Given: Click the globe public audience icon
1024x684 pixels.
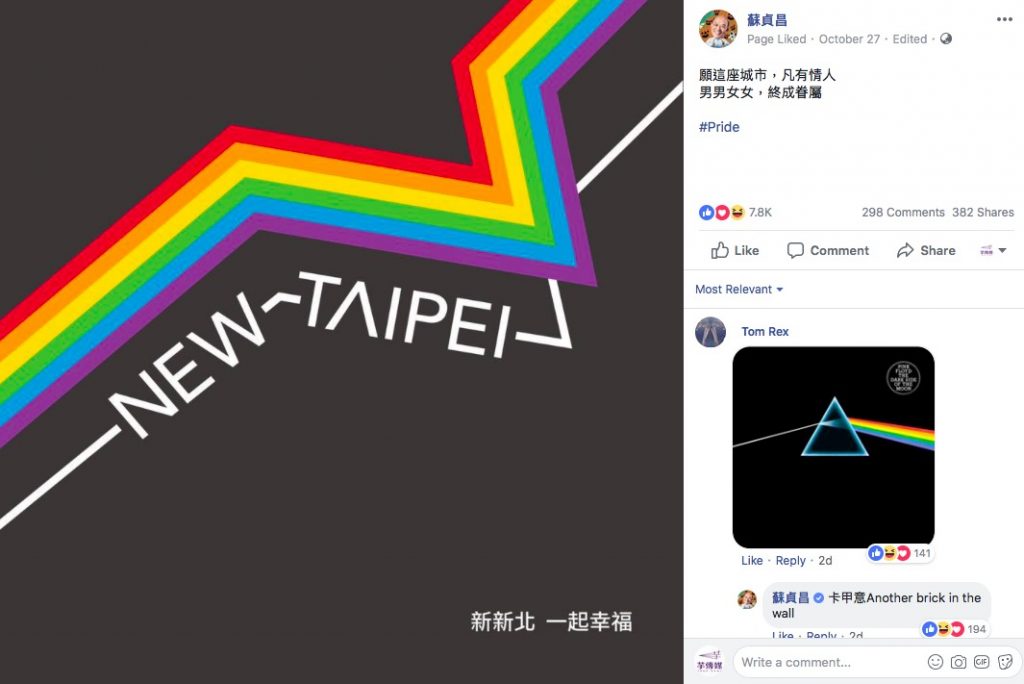Looking at the screenshot, I should pyautogui.click(x=946, y=39).
